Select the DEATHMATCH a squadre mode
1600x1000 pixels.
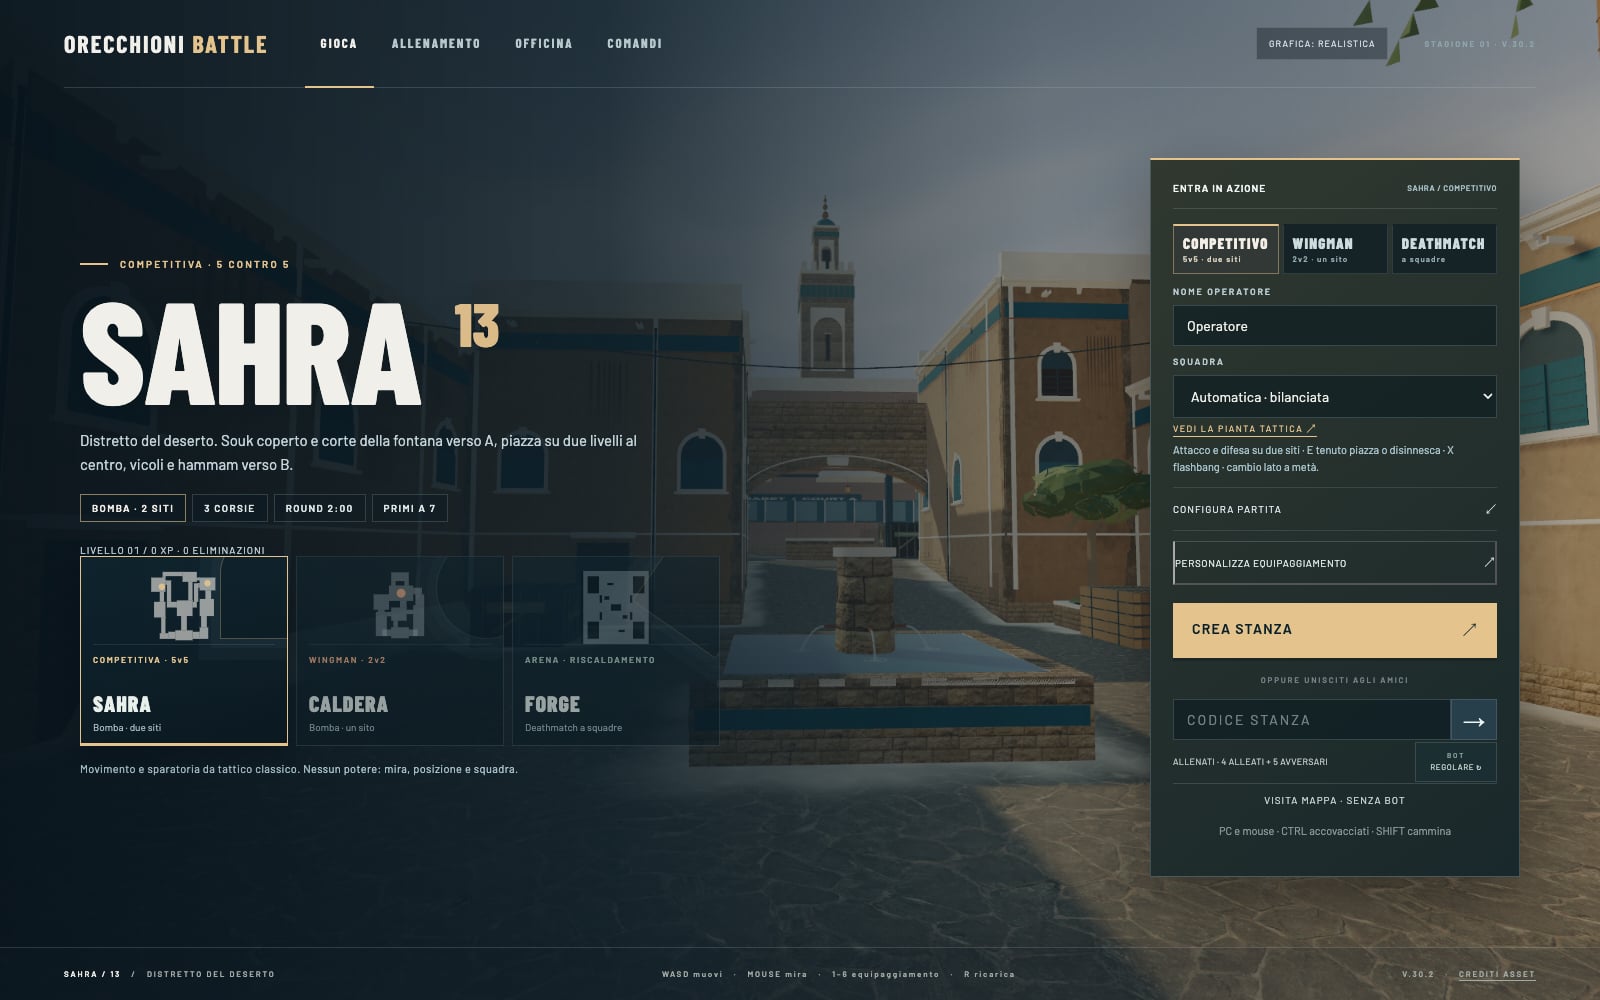pos(1444,249)
